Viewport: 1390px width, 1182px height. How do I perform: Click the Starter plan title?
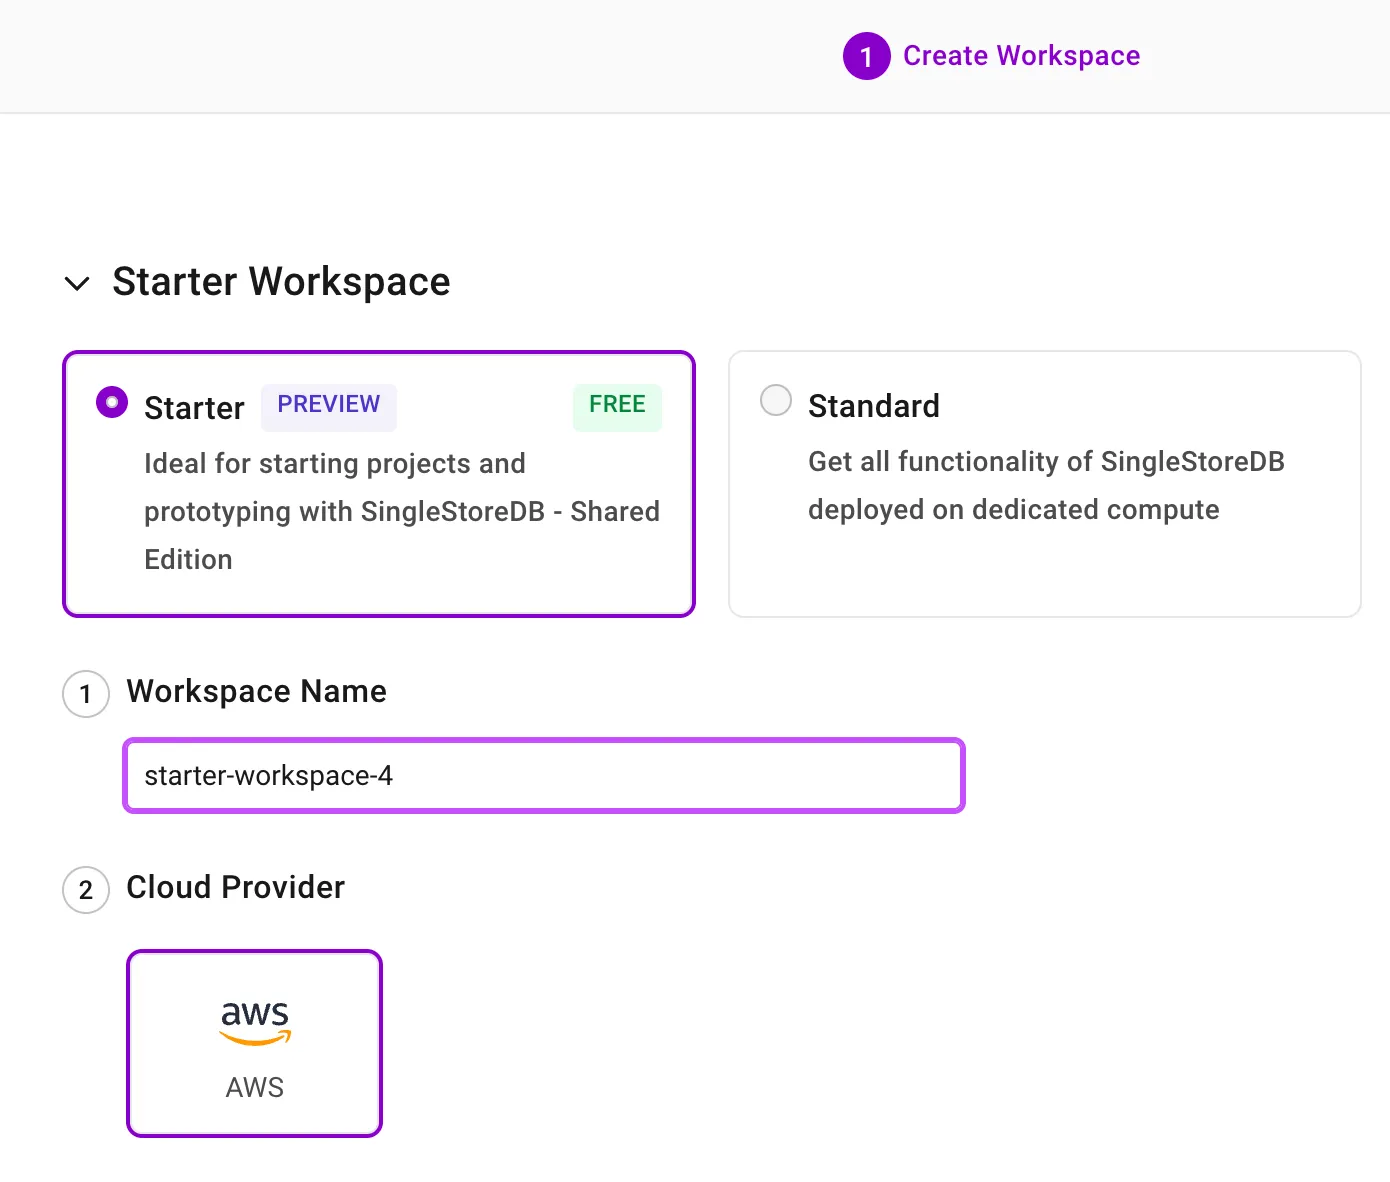(x=194, y=408)
